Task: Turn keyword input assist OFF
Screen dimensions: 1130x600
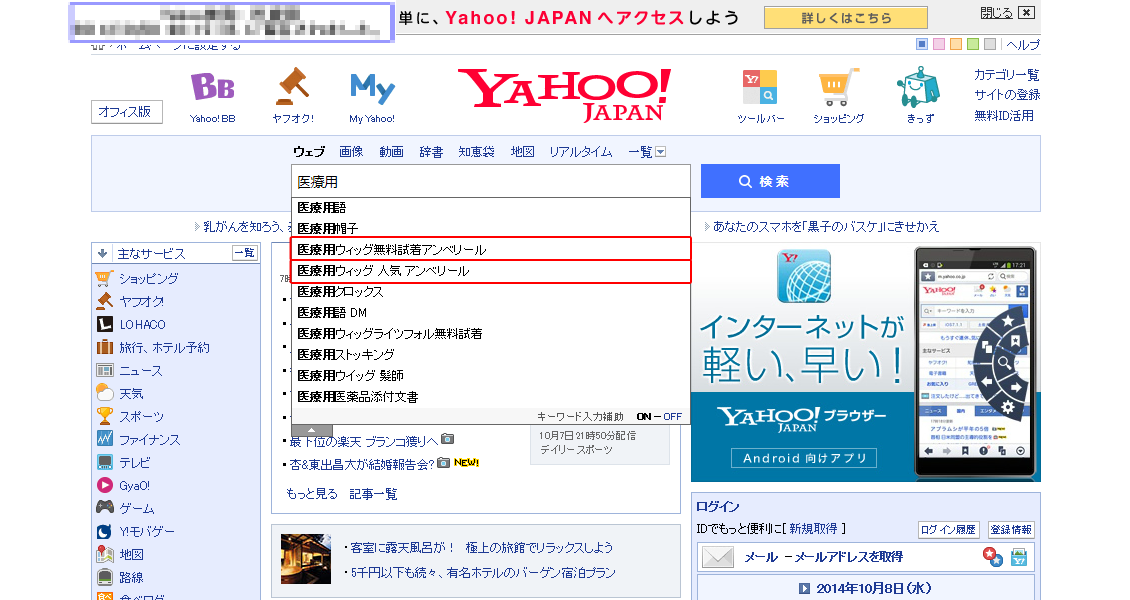Action: (672, 416)
